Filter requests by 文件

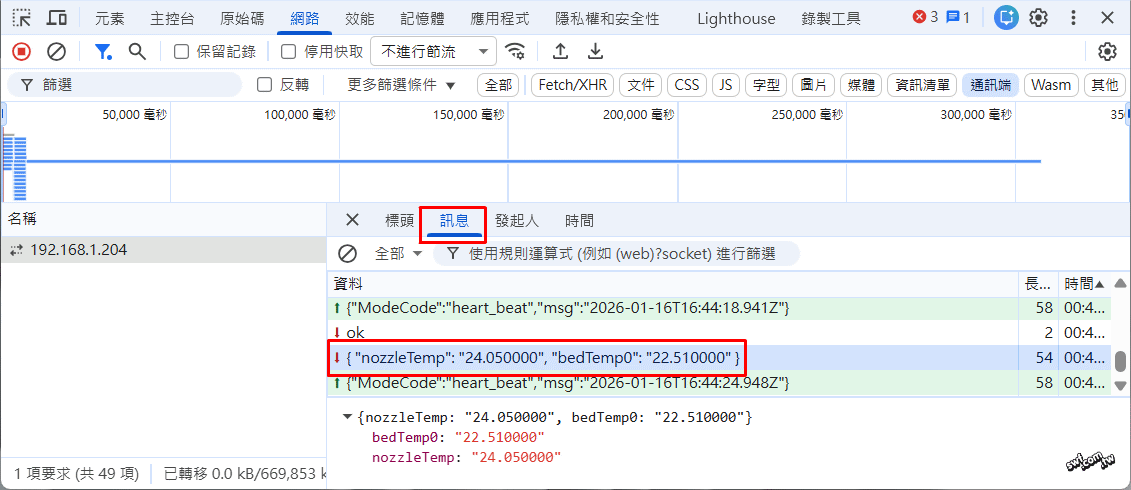click(641, 85)
